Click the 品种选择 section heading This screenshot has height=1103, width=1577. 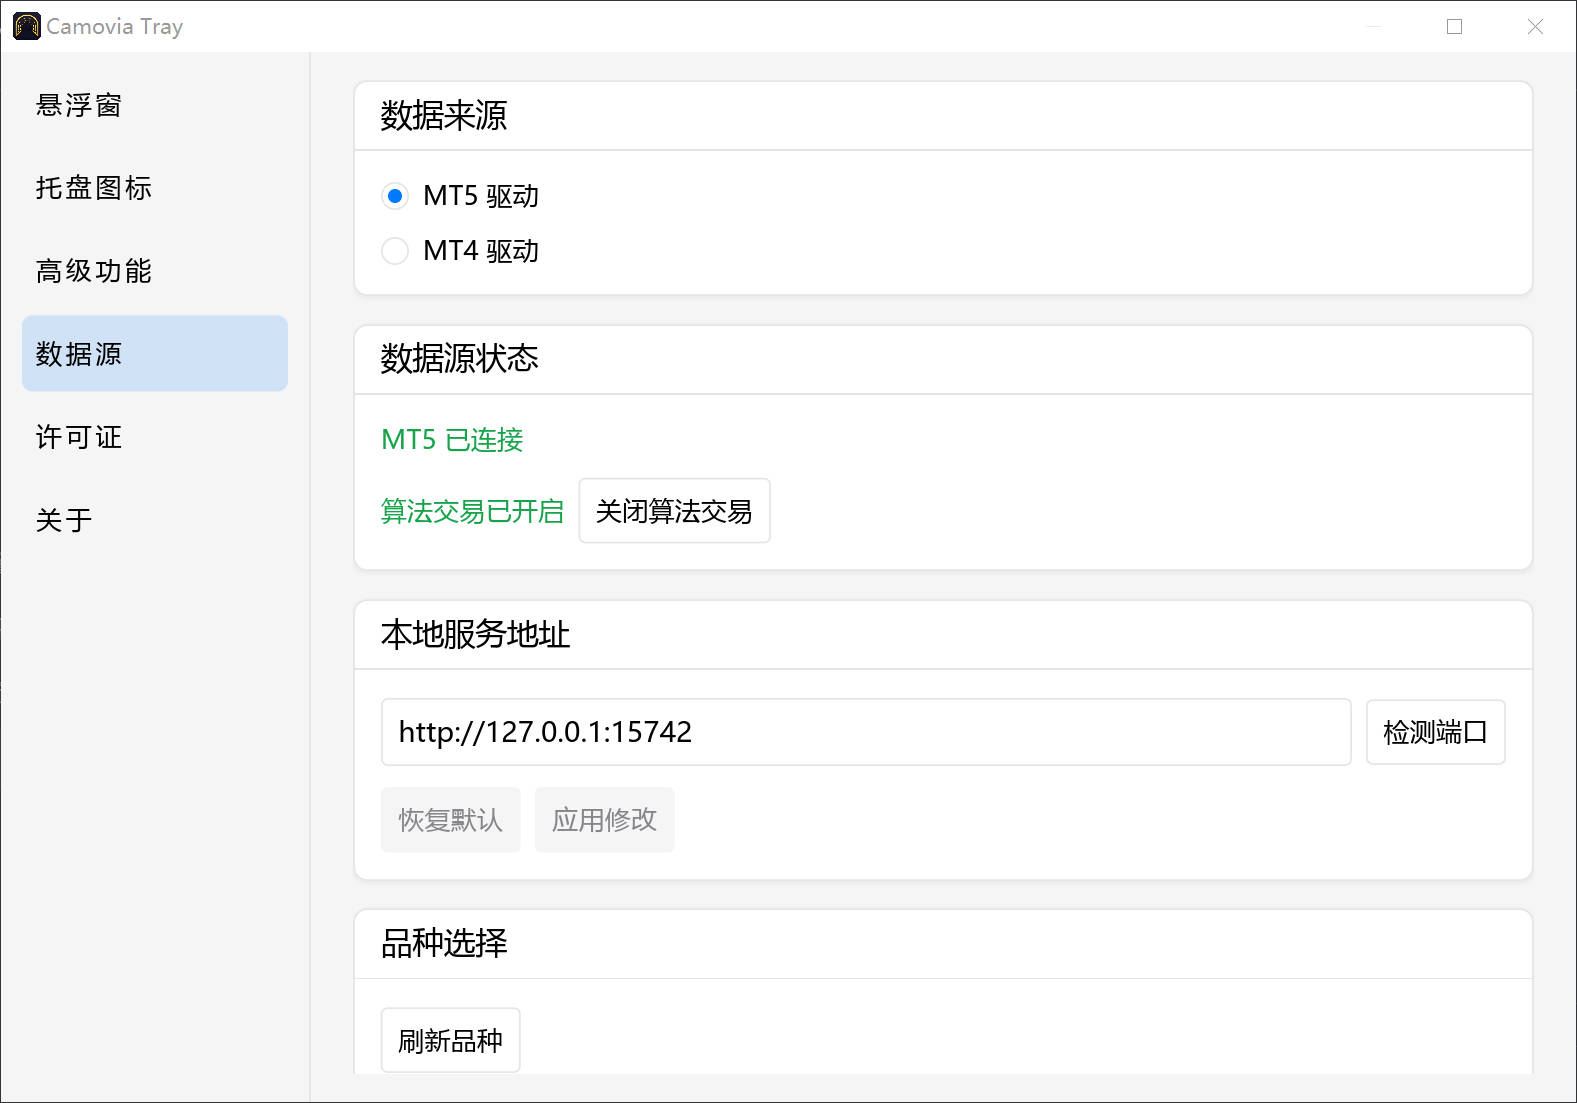pos(443,944)
